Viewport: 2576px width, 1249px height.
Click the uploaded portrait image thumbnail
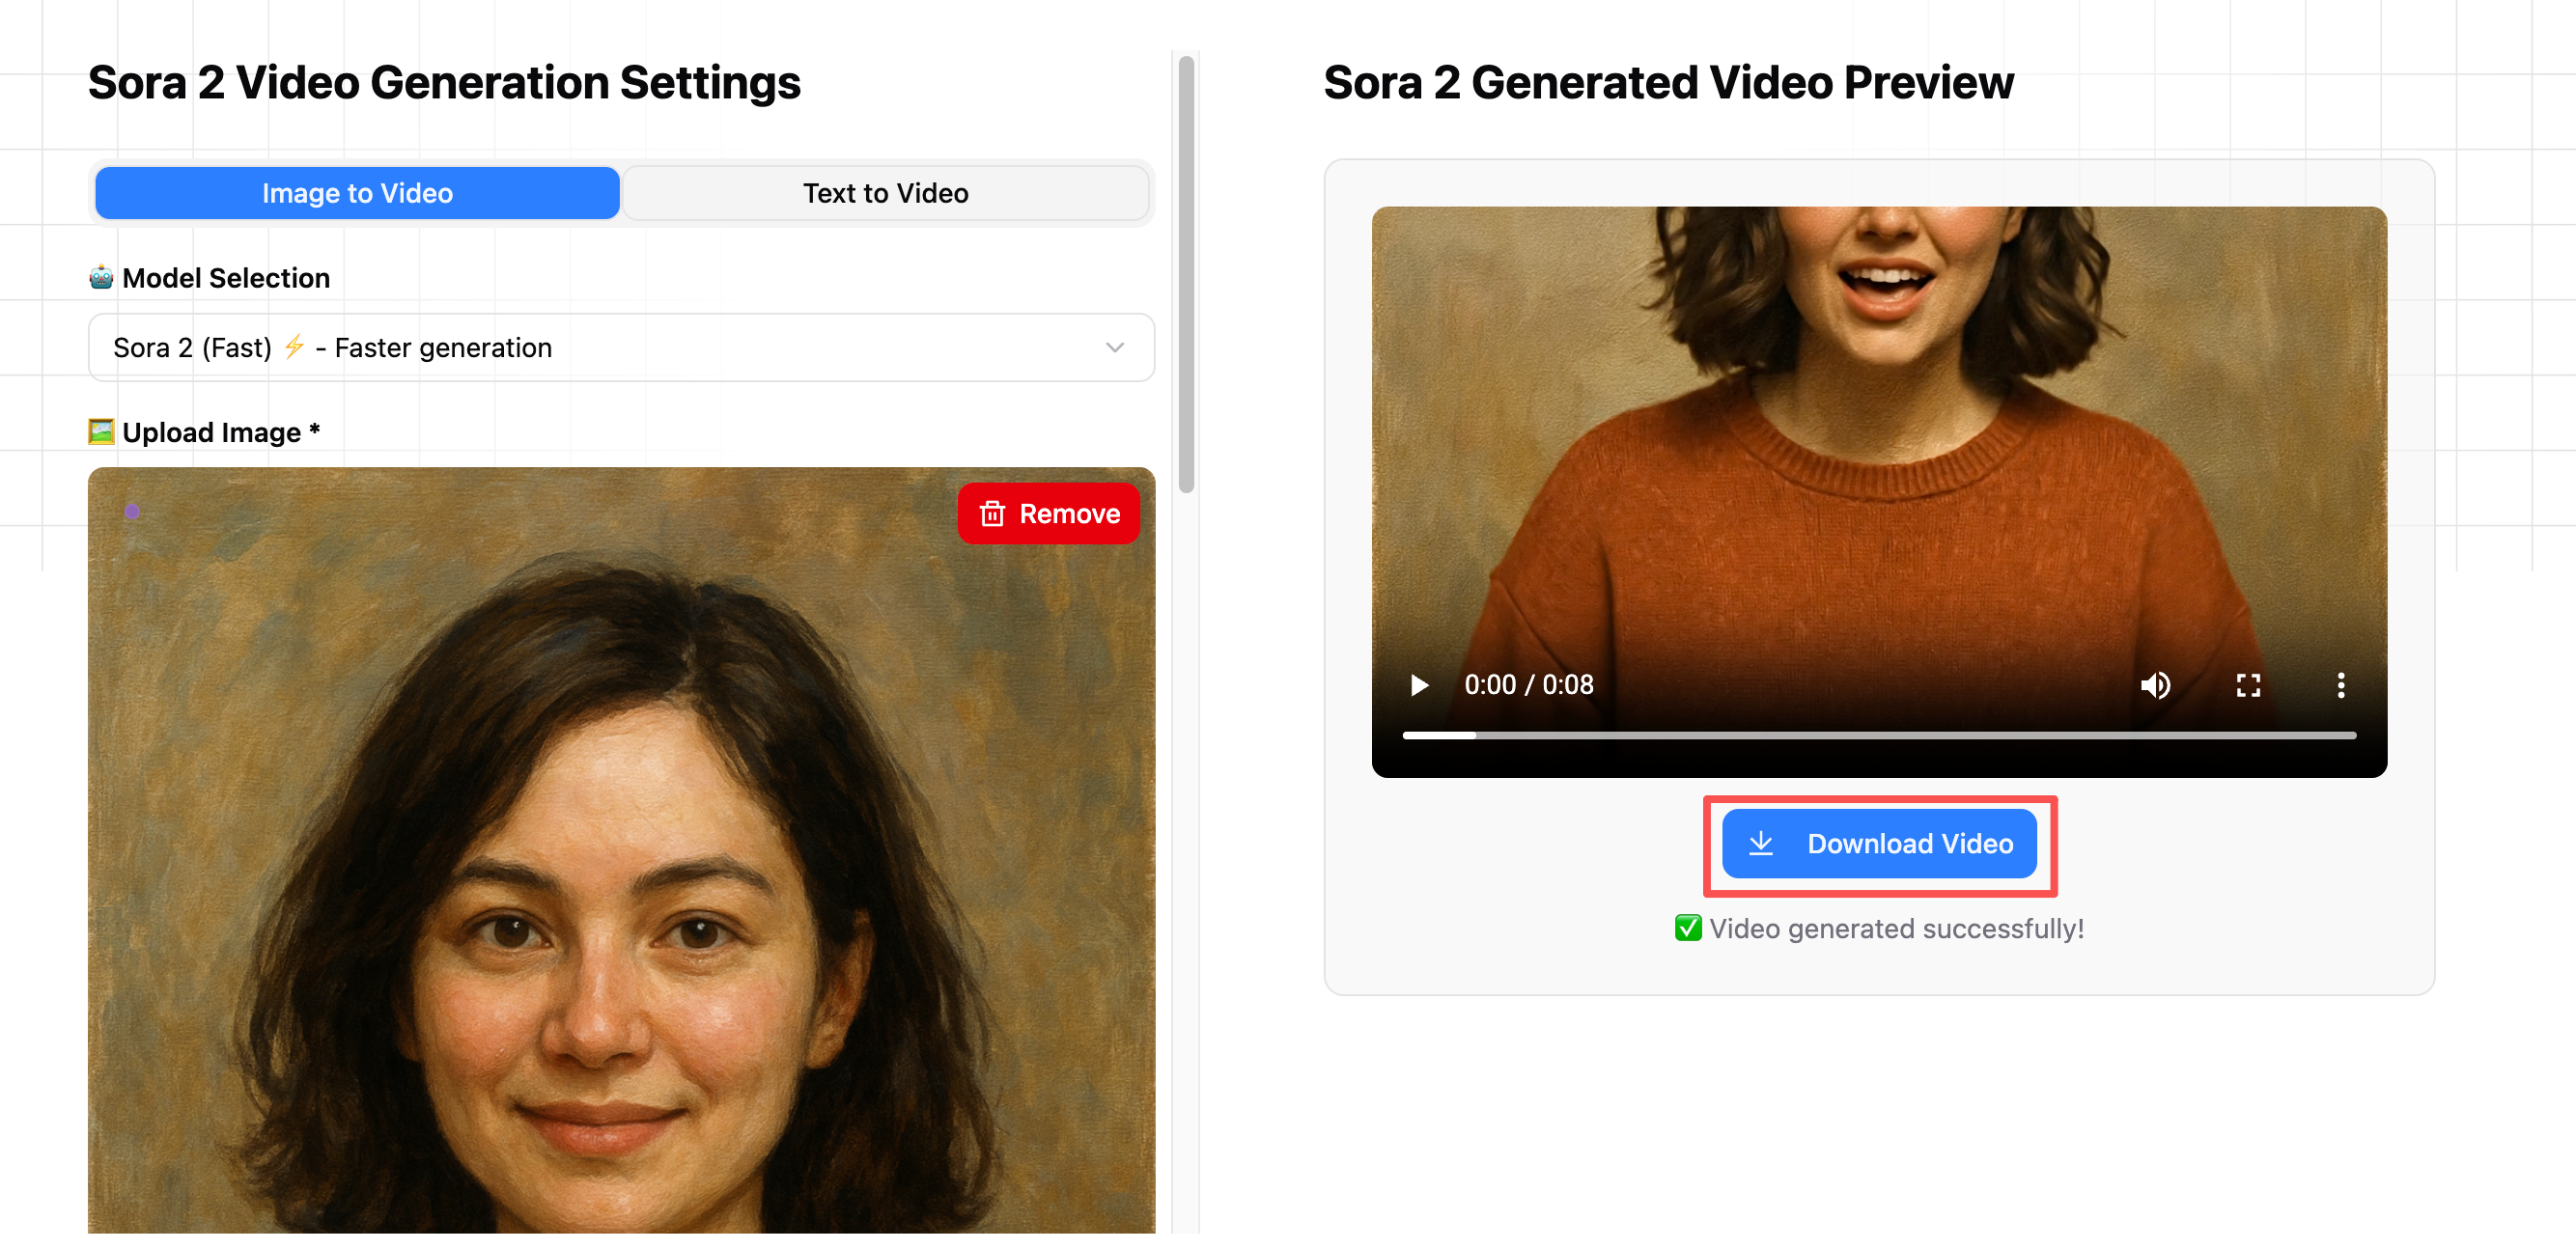[x=620, y=850]
